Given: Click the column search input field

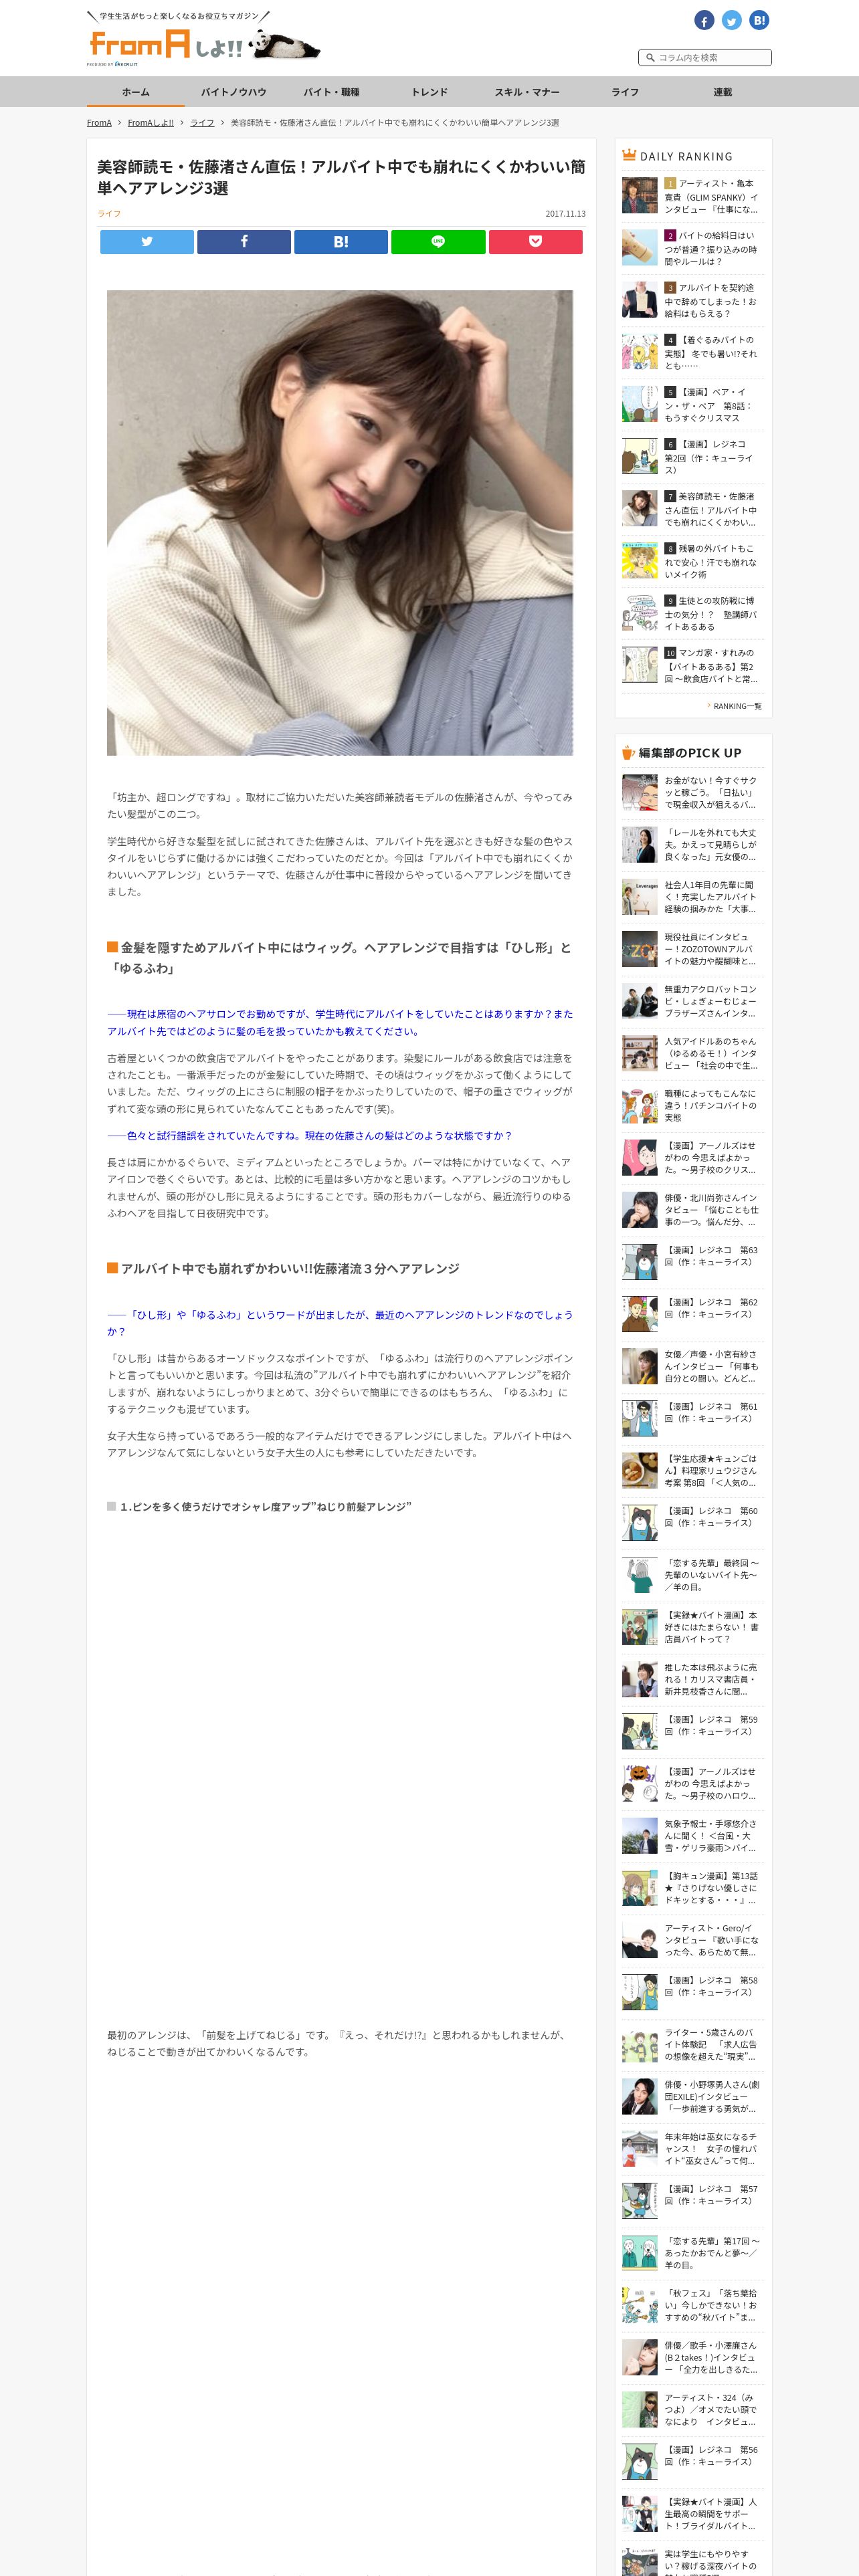Looking at the screenshot, I should (705, 58).
